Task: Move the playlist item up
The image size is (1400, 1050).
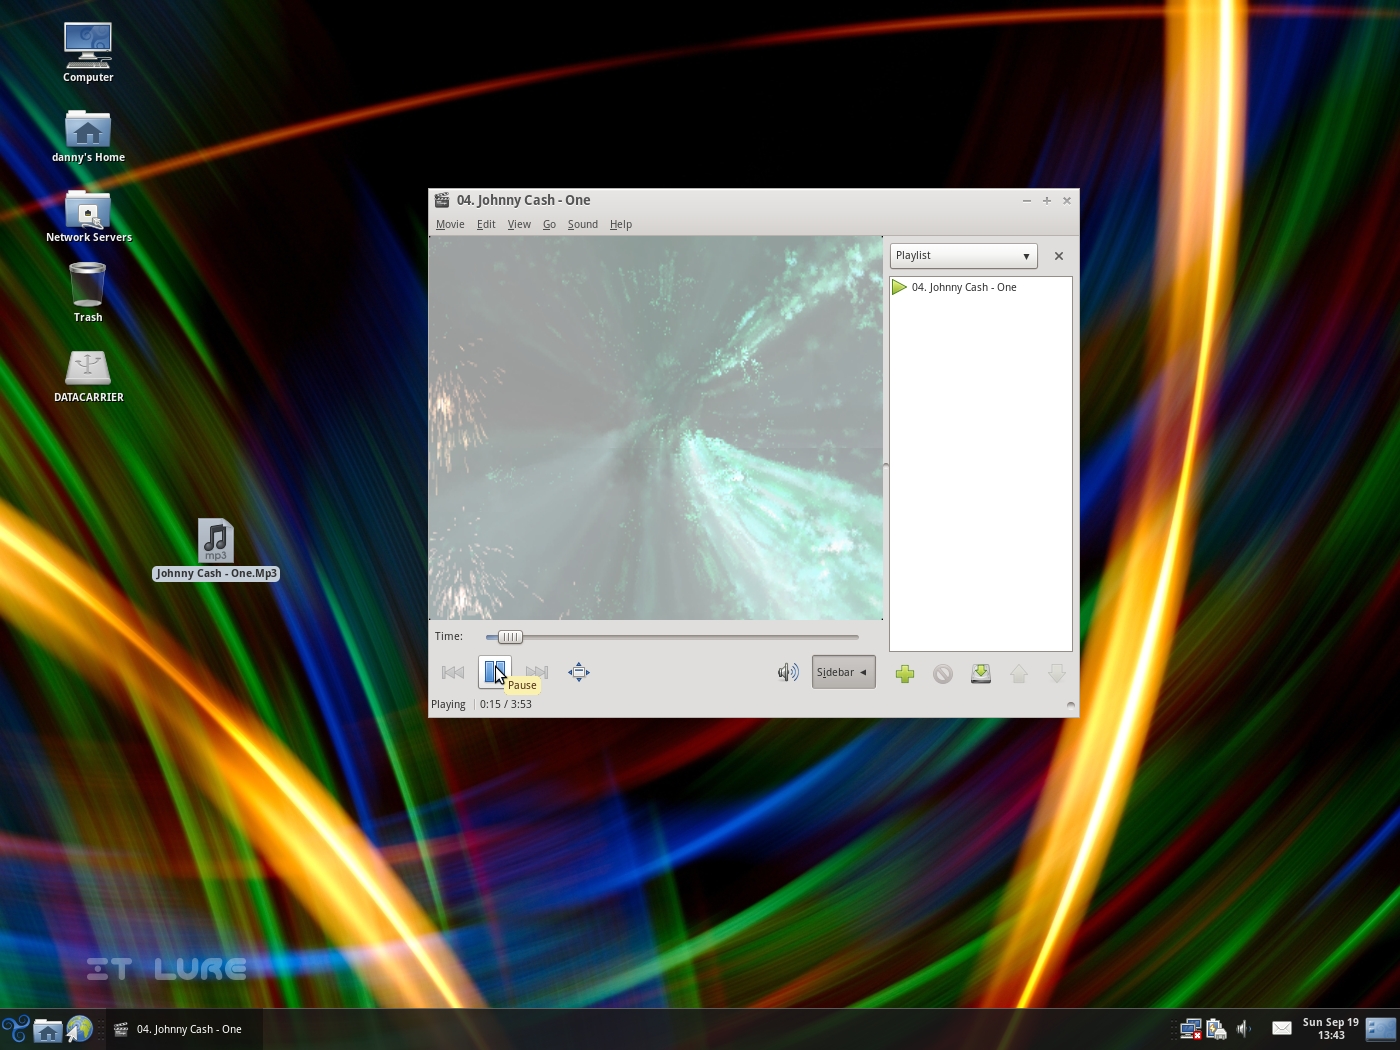Action: tap(1019, 674)
